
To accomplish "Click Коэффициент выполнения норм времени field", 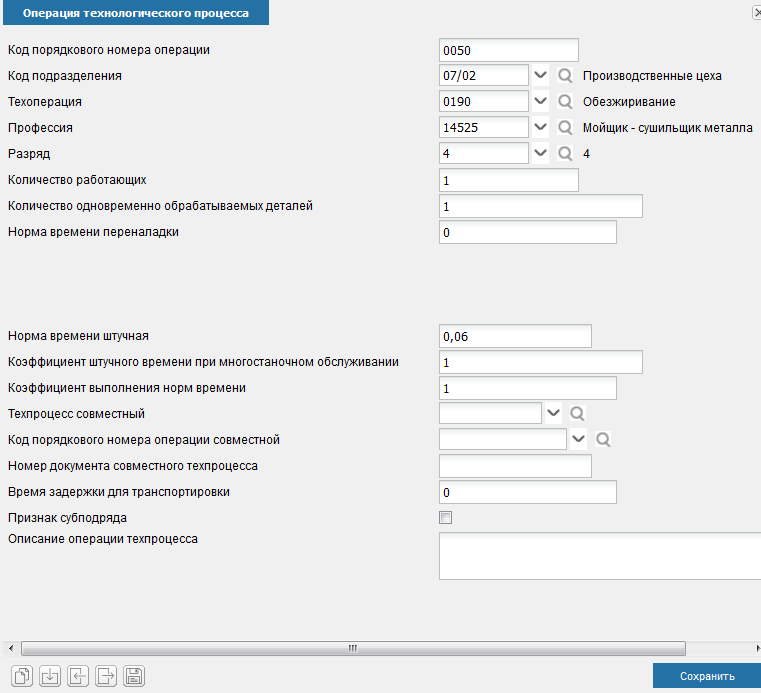I will (x=528, y=388).
